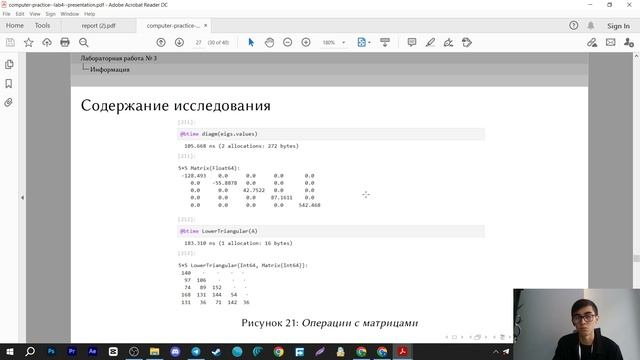This screenshot has width=640, height=360.
Task: Send file by email envelope icon
Action: point(610,42)
